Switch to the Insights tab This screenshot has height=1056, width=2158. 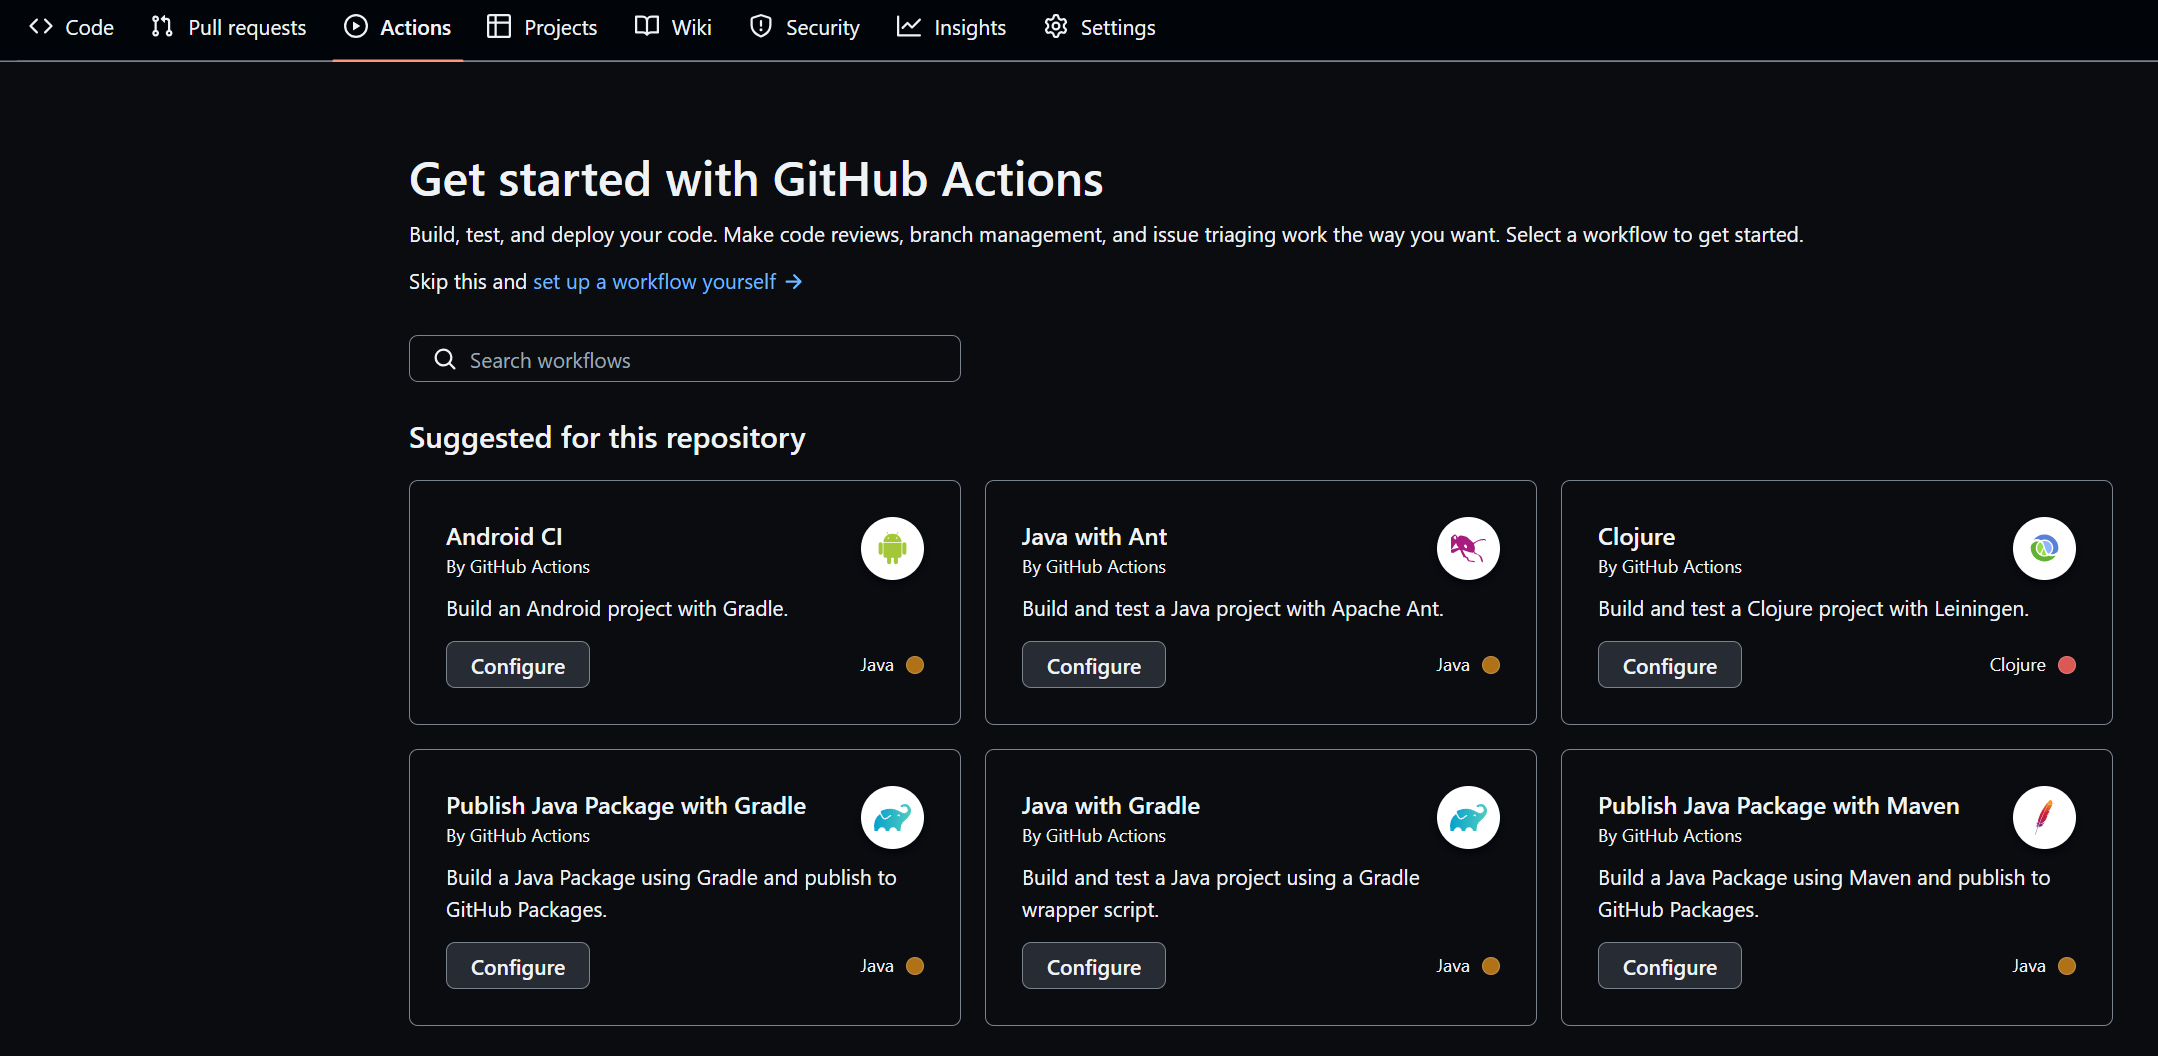coord(951,27)
